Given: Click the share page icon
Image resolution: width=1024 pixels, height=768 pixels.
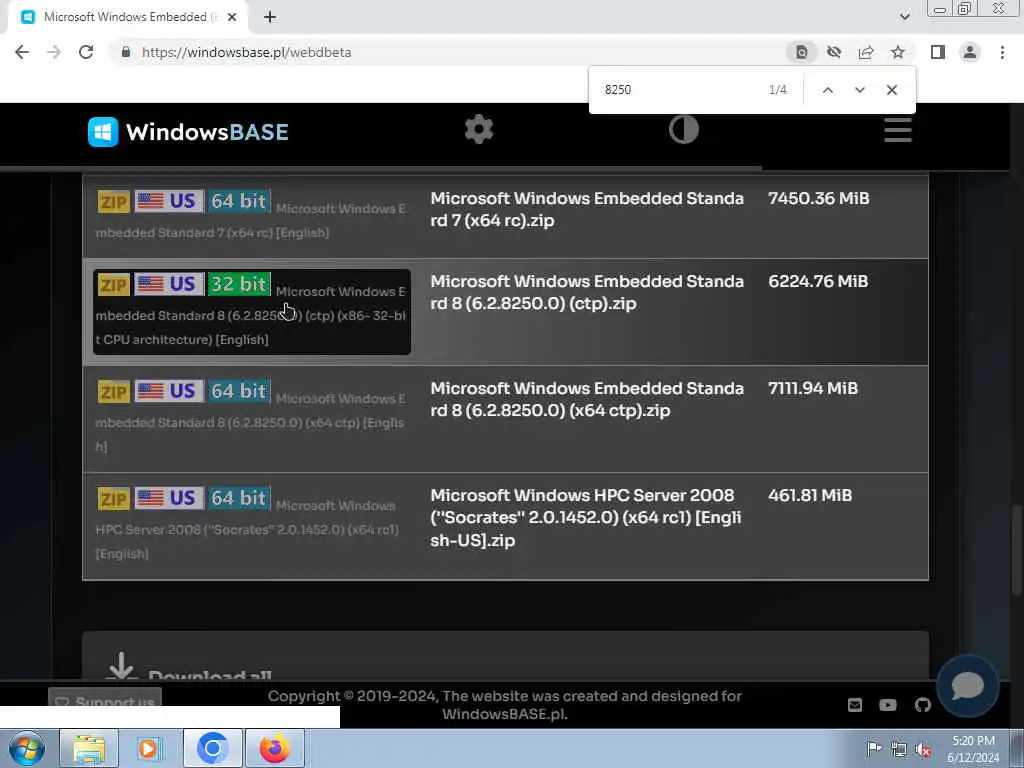Looking at the screenshot, I should coord(866,52).
